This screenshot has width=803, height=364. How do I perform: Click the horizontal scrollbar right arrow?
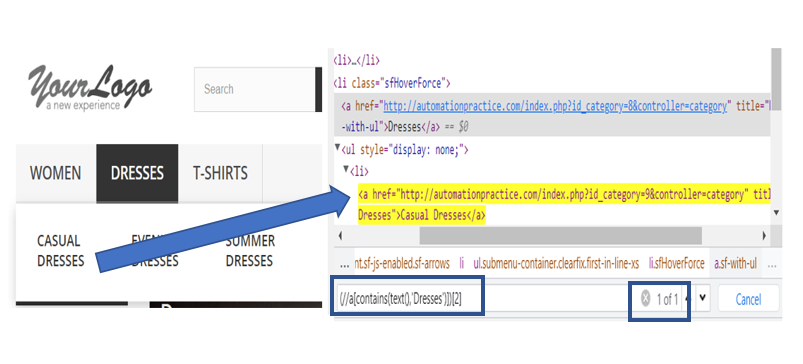click(x=764, y=235)
